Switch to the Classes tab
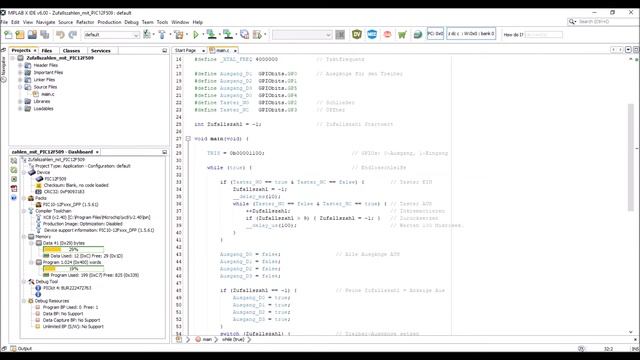640x360 pixels. 71,51
